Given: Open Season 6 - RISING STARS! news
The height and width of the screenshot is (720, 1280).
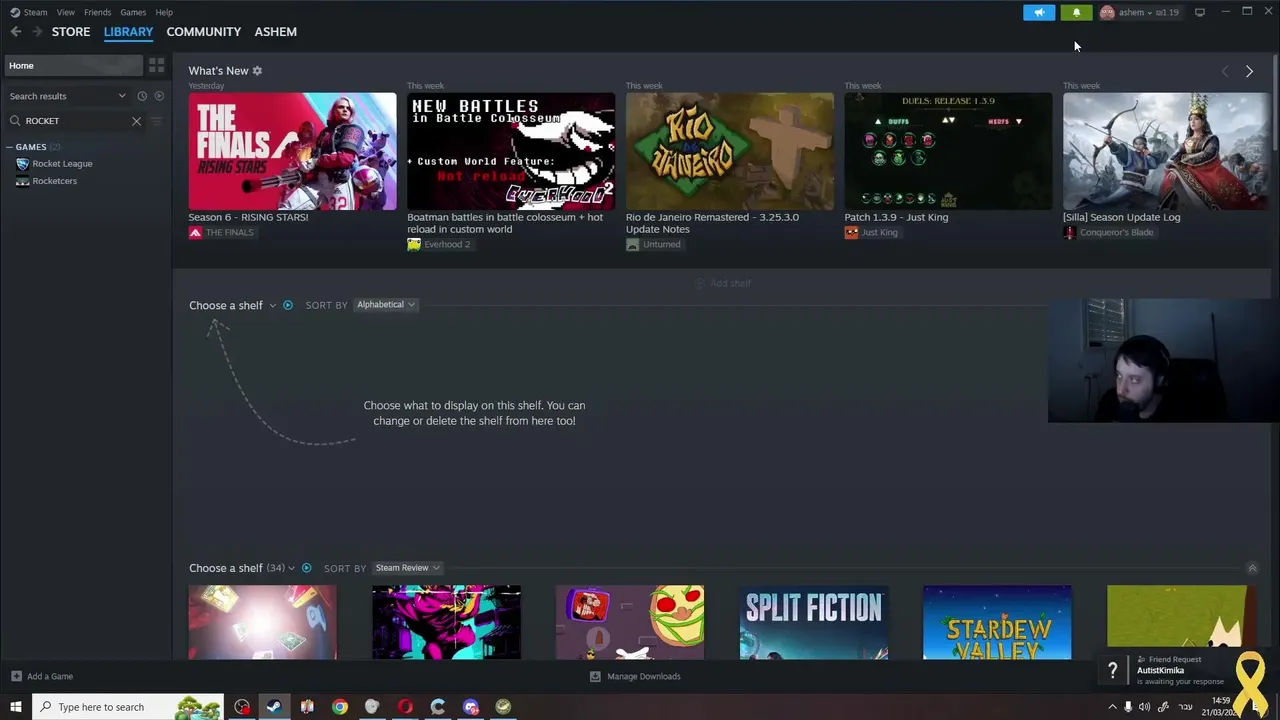Looking at the screenshot, I should [248, 217].
